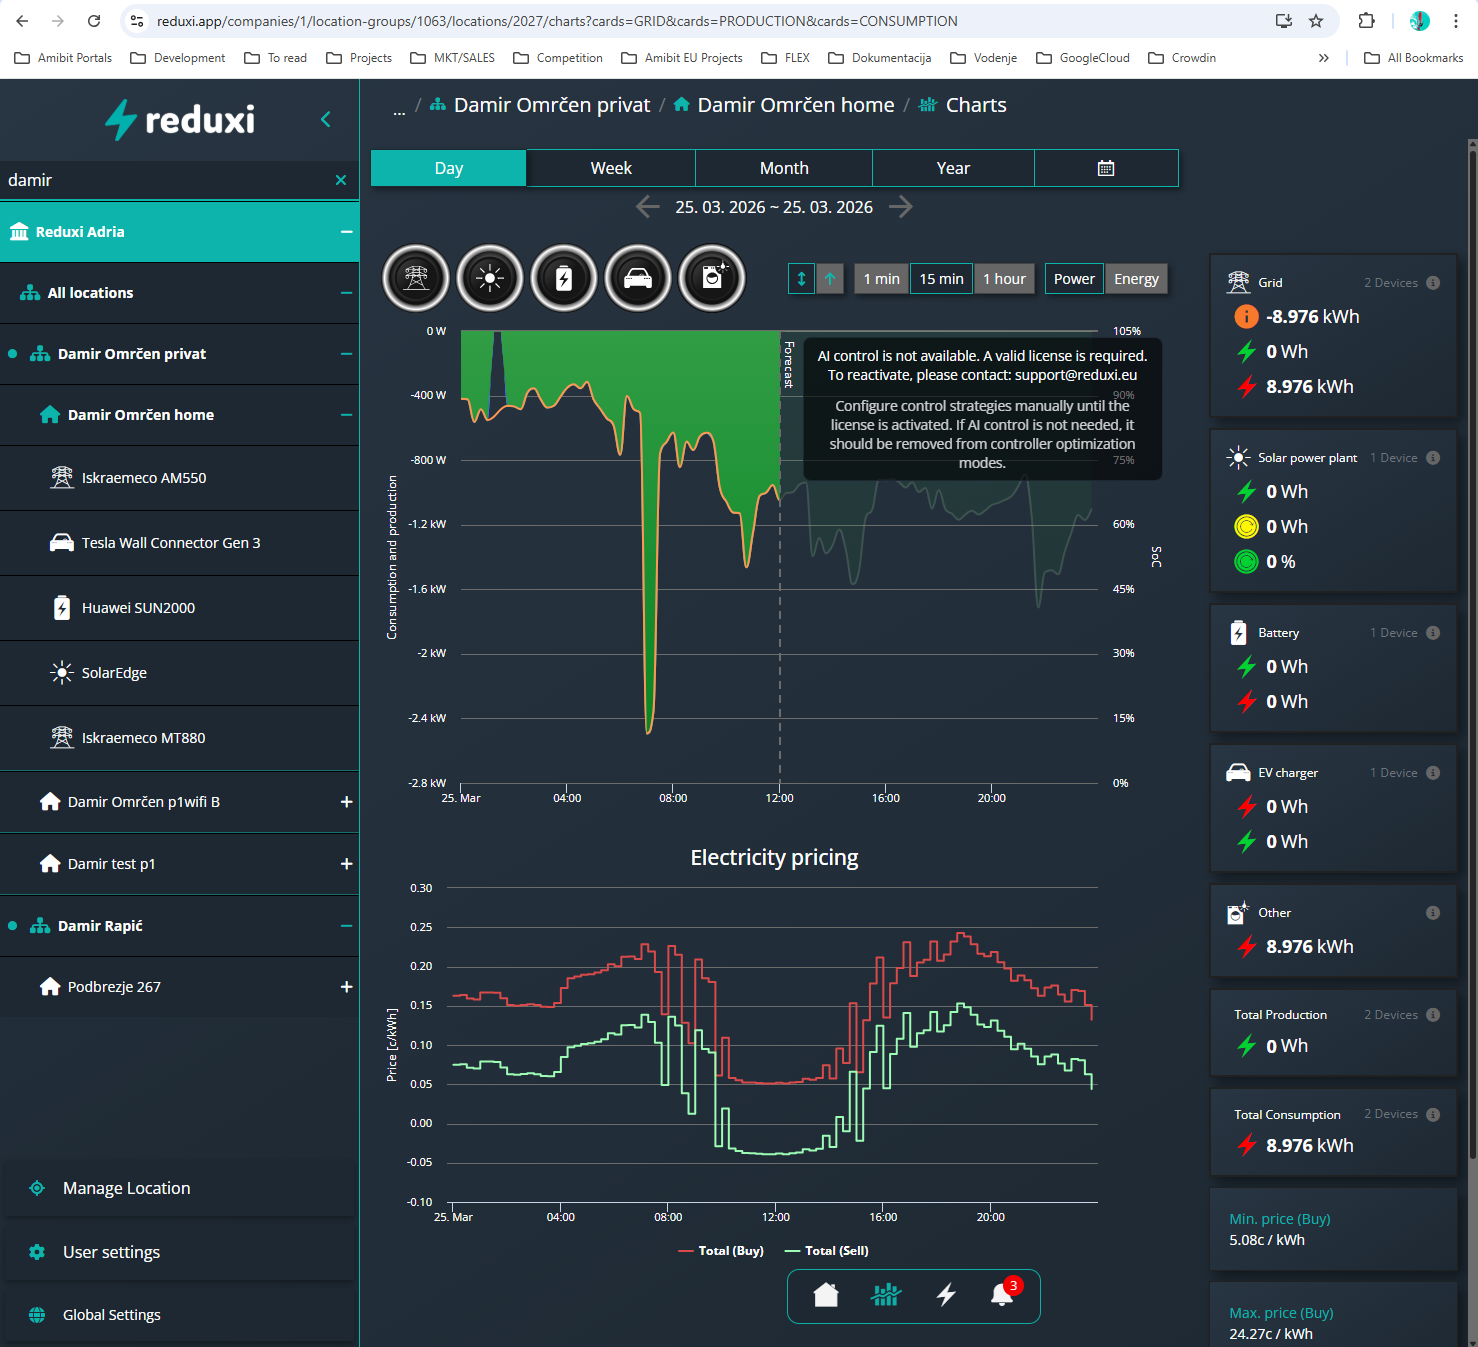
Task: Open Iskraemeco AM550 device
Action: click(x=179, y=478)
